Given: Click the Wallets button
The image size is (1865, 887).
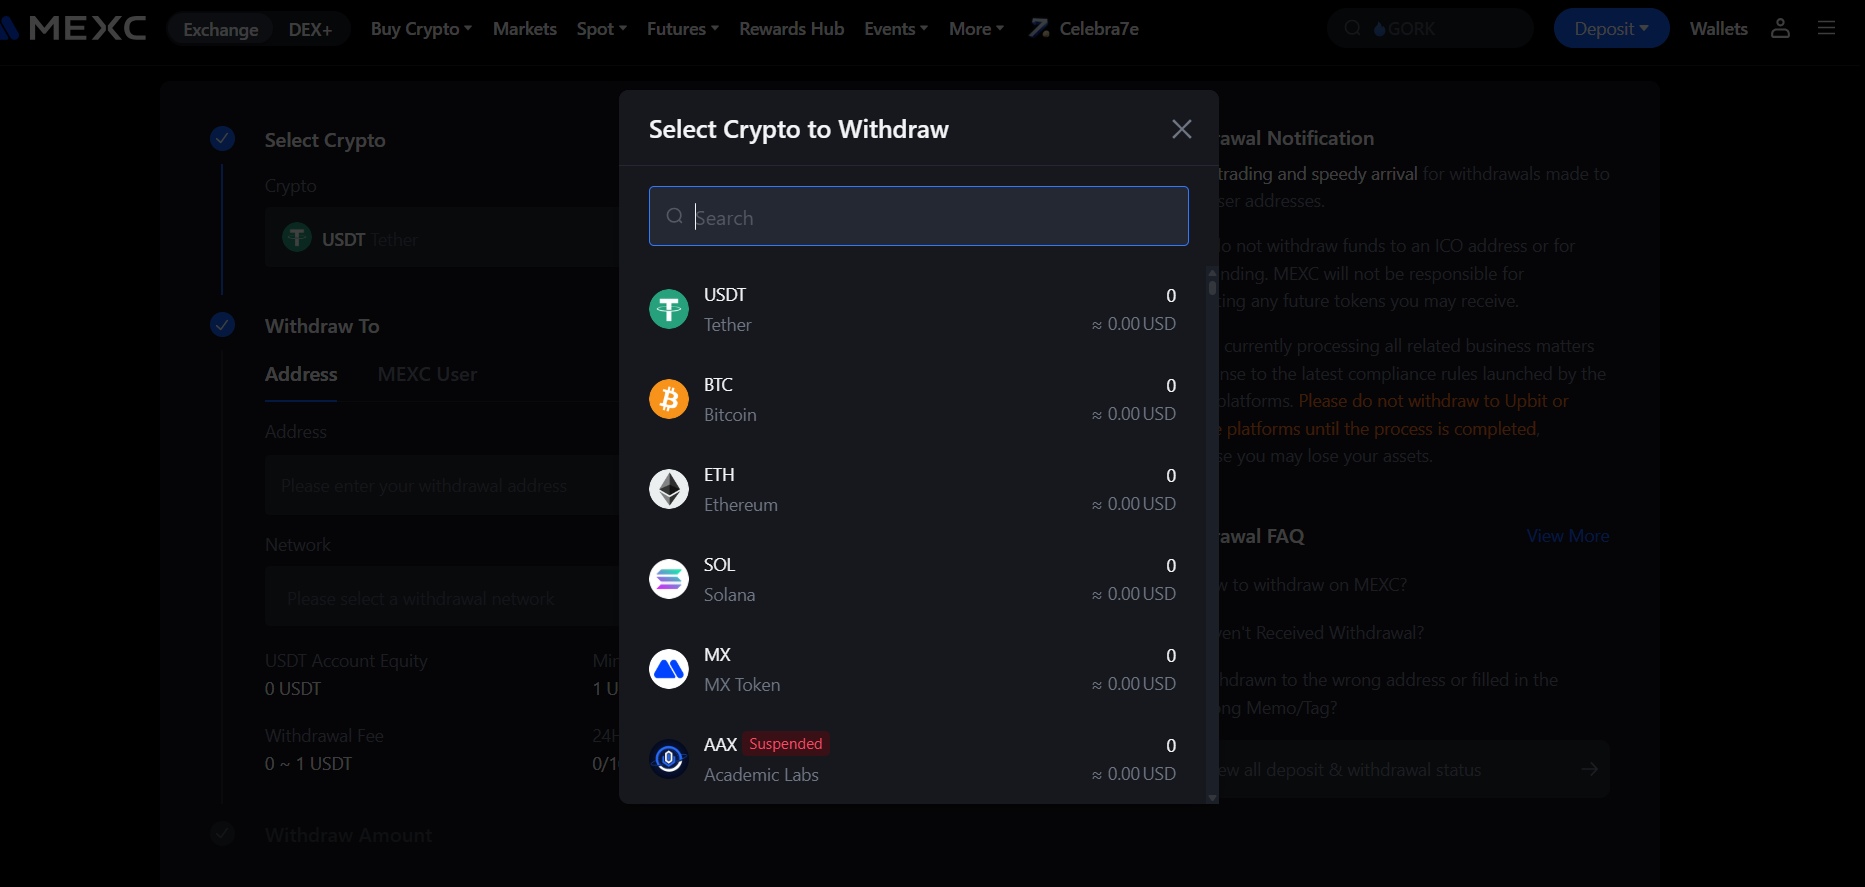Looking at the screenshot, I should click(x=1717, y=28).
